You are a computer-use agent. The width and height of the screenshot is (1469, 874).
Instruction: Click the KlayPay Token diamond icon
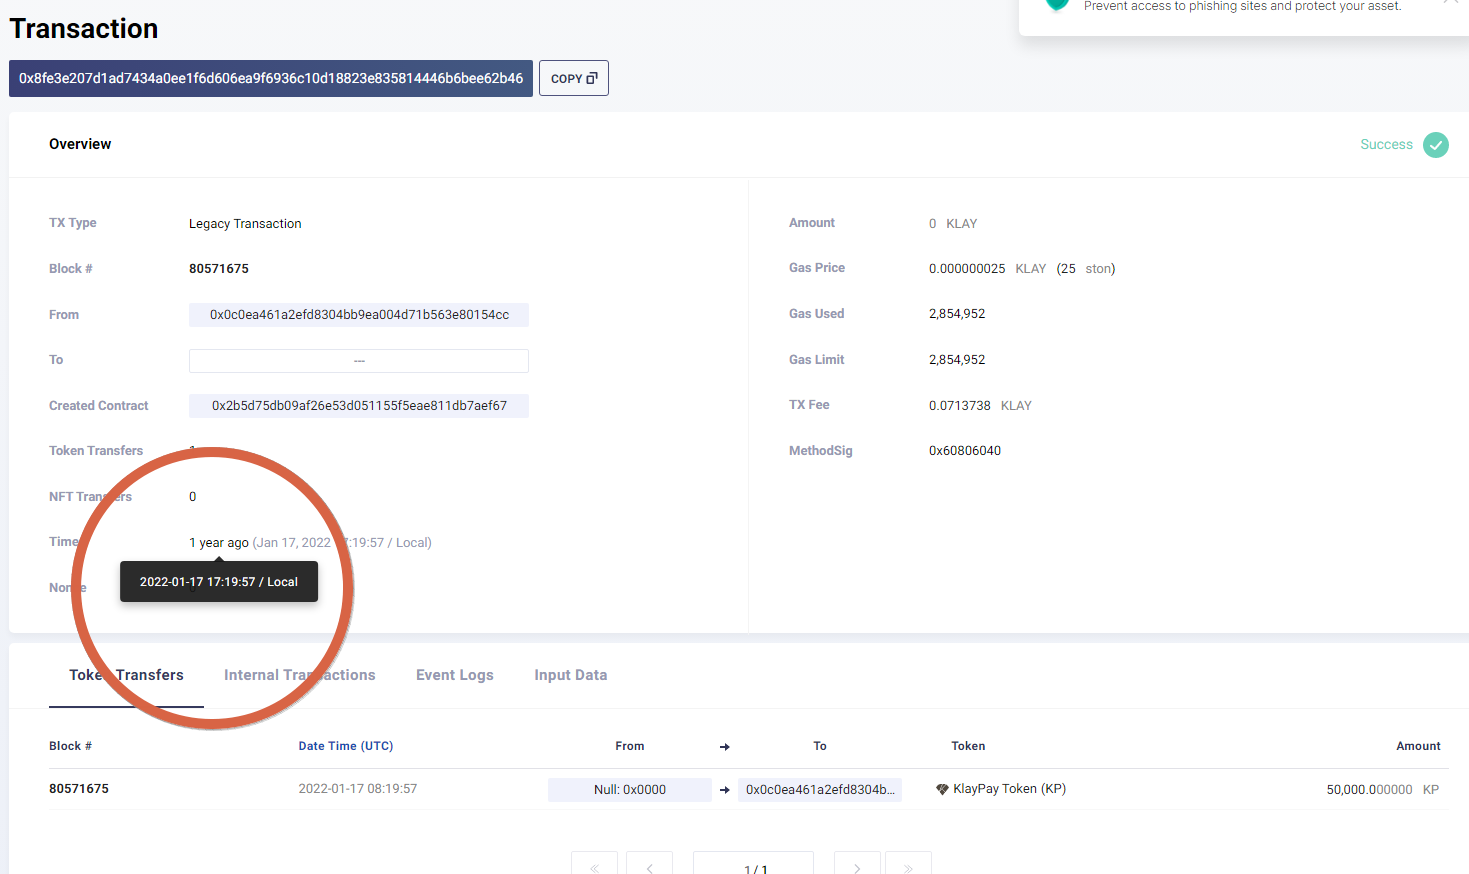[942, 789]
